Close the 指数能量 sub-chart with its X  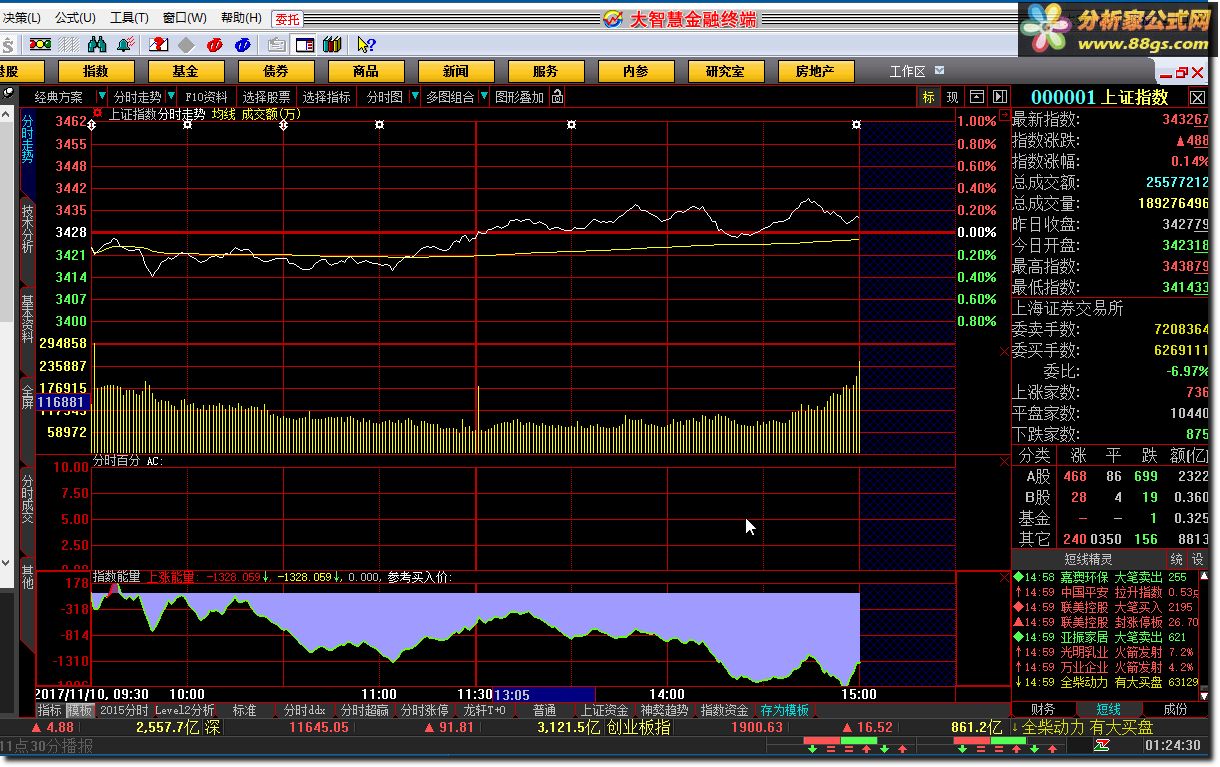1005,577
